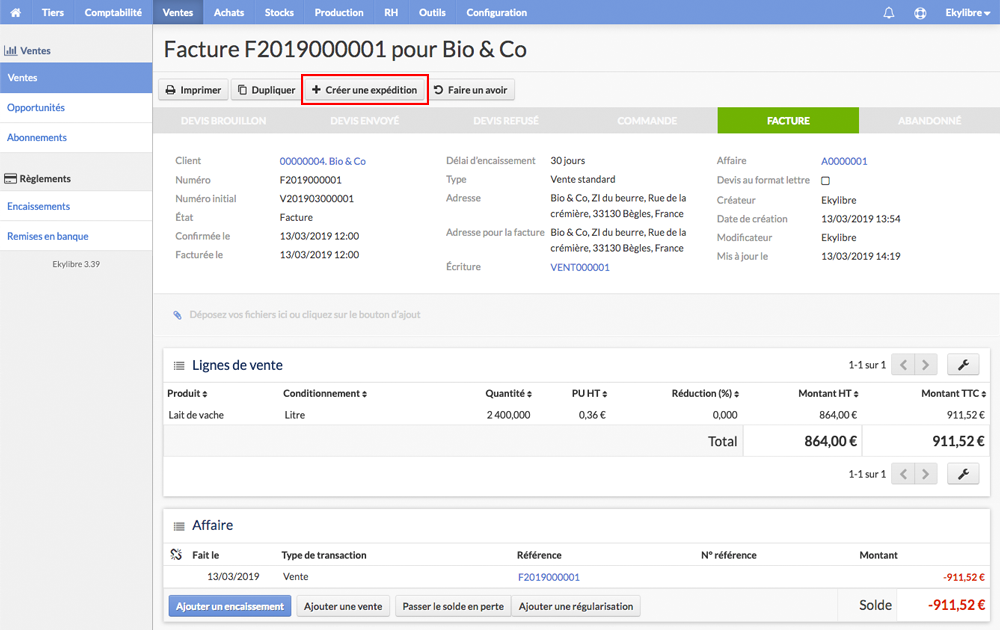Select the FACTURE state step
The image size is (1000, 630).
(x=788, y=121)
